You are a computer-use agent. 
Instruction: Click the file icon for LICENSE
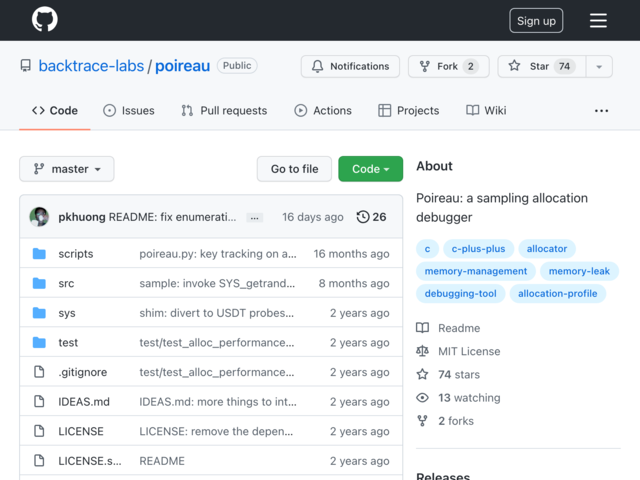pyautogui.click(x=39, y=431)
